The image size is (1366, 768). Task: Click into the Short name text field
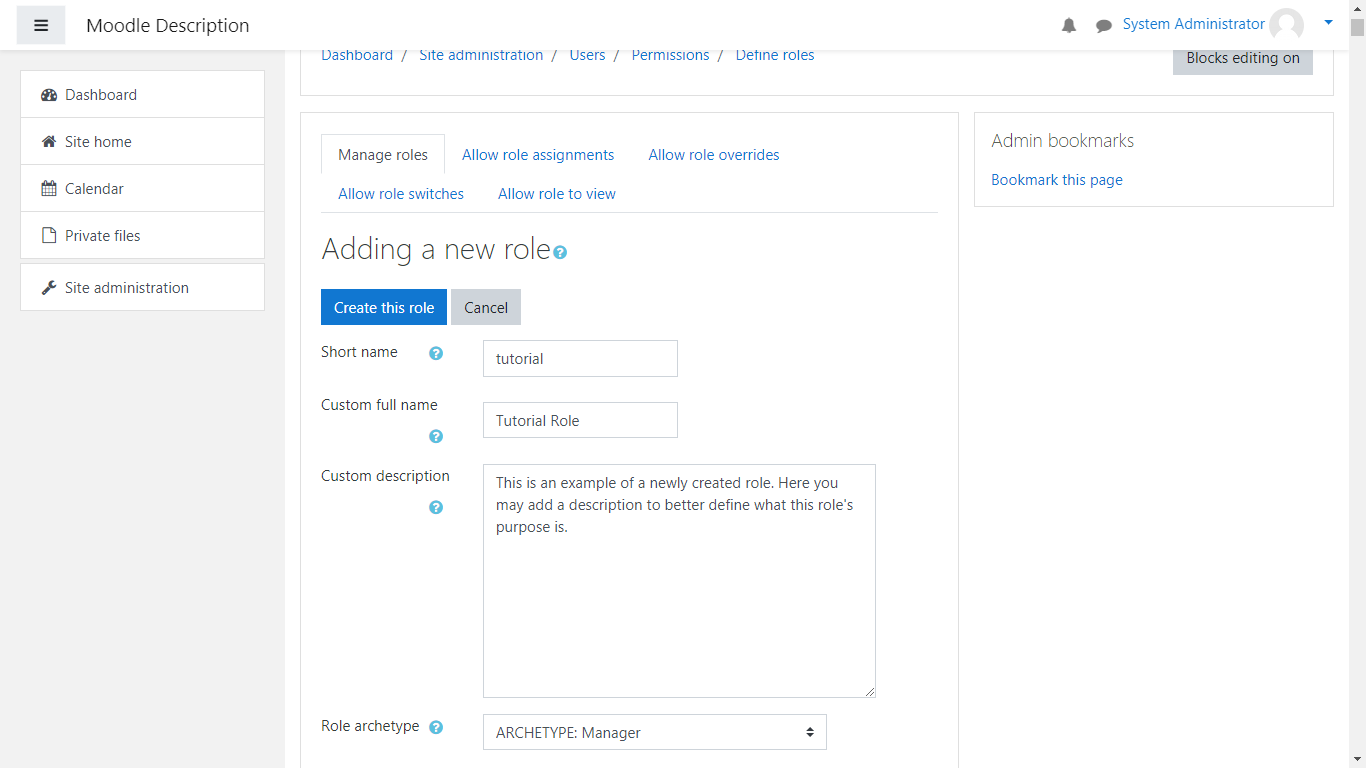[x=580, y=359]
